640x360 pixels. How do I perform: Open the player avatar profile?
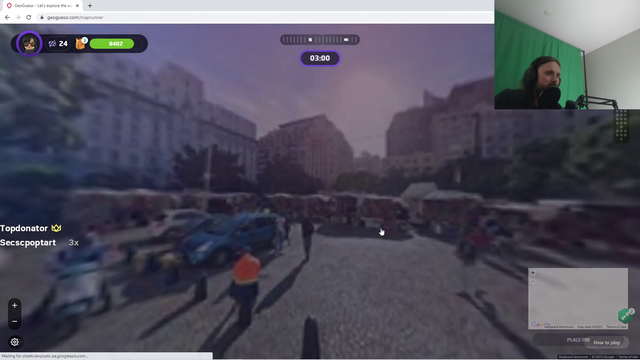pos(29,44)
